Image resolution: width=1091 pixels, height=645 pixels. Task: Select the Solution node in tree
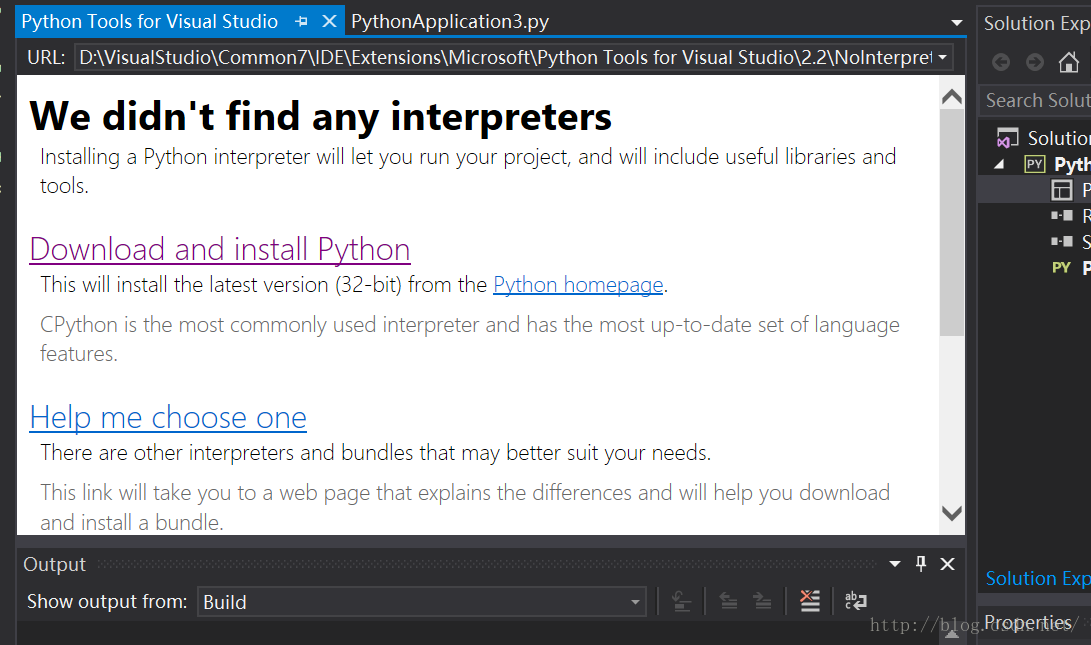(x=1044, y=138)
